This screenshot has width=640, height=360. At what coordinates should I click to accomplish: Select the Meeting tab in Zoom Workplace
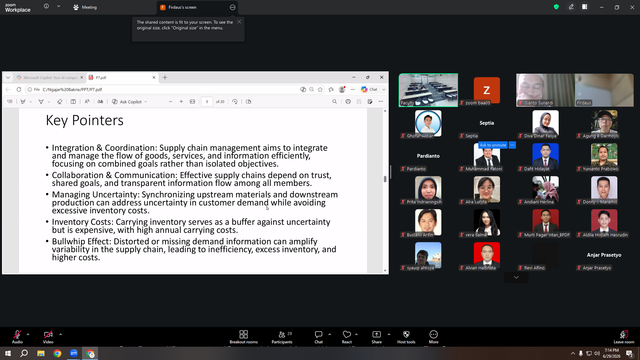tap(85, 7)
